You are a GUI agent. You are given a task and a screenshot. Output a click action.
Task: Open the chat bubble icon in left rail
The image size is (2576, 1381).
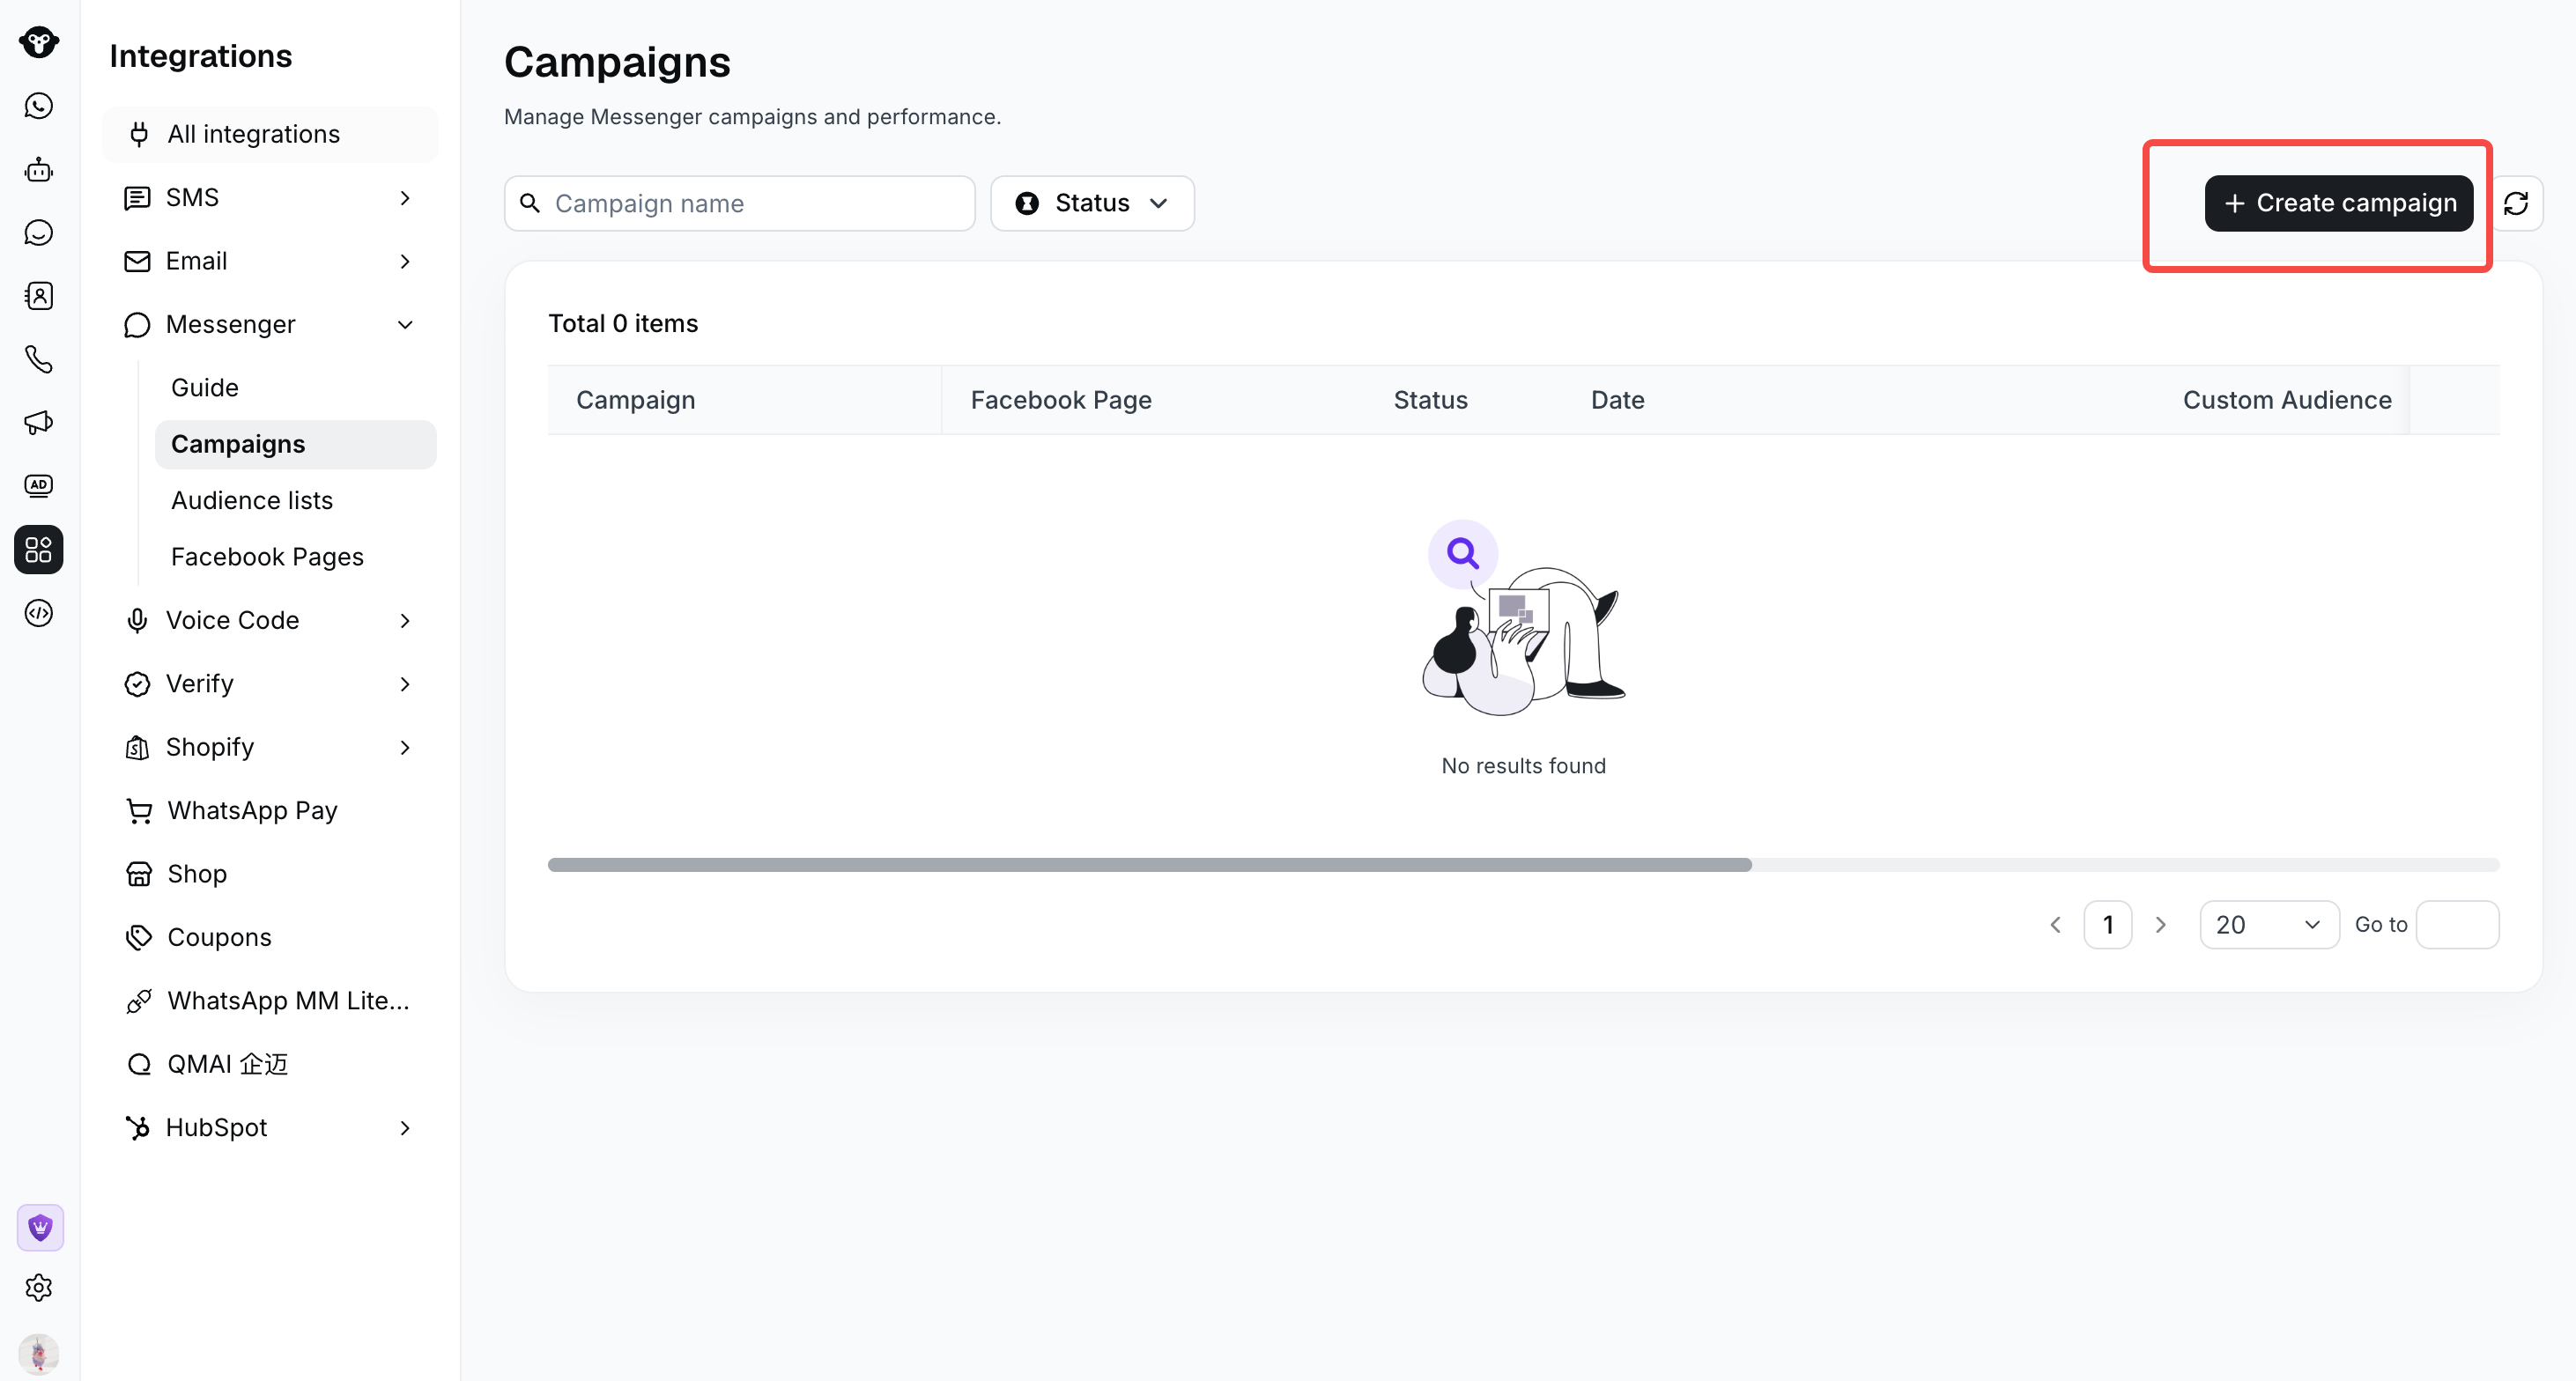pyautogui.click(x=38, y=233)
